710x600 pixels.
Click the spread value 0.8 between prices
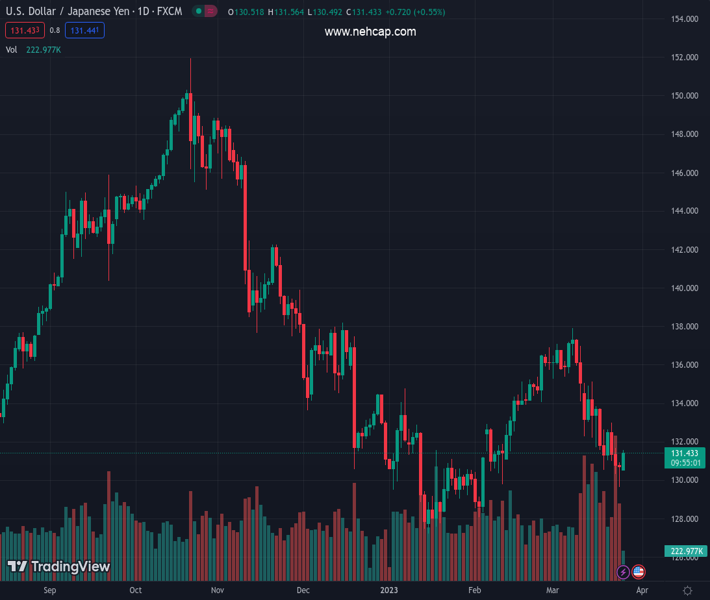55,31
